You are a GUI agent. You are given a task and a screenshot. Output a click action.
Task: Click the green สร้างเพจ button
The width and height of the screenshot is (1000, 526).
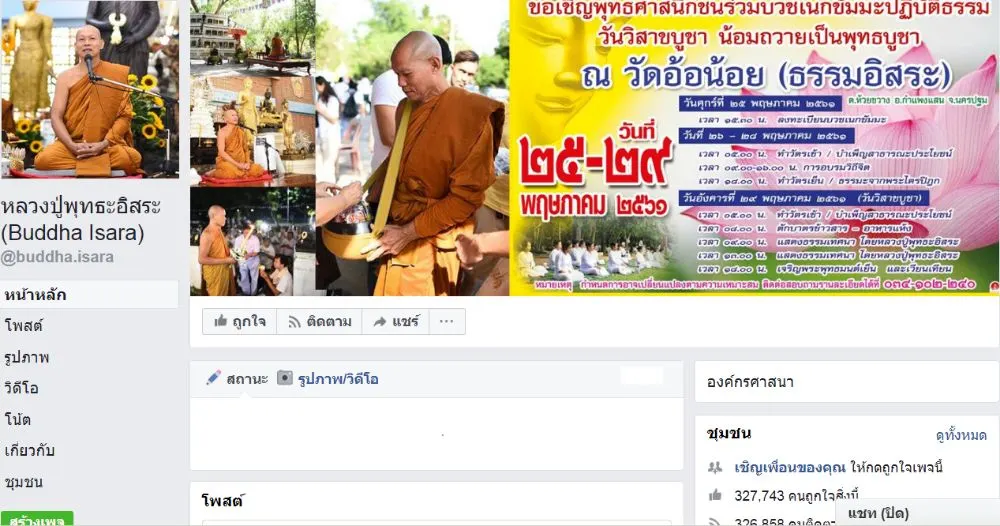(x=37, y=519)
